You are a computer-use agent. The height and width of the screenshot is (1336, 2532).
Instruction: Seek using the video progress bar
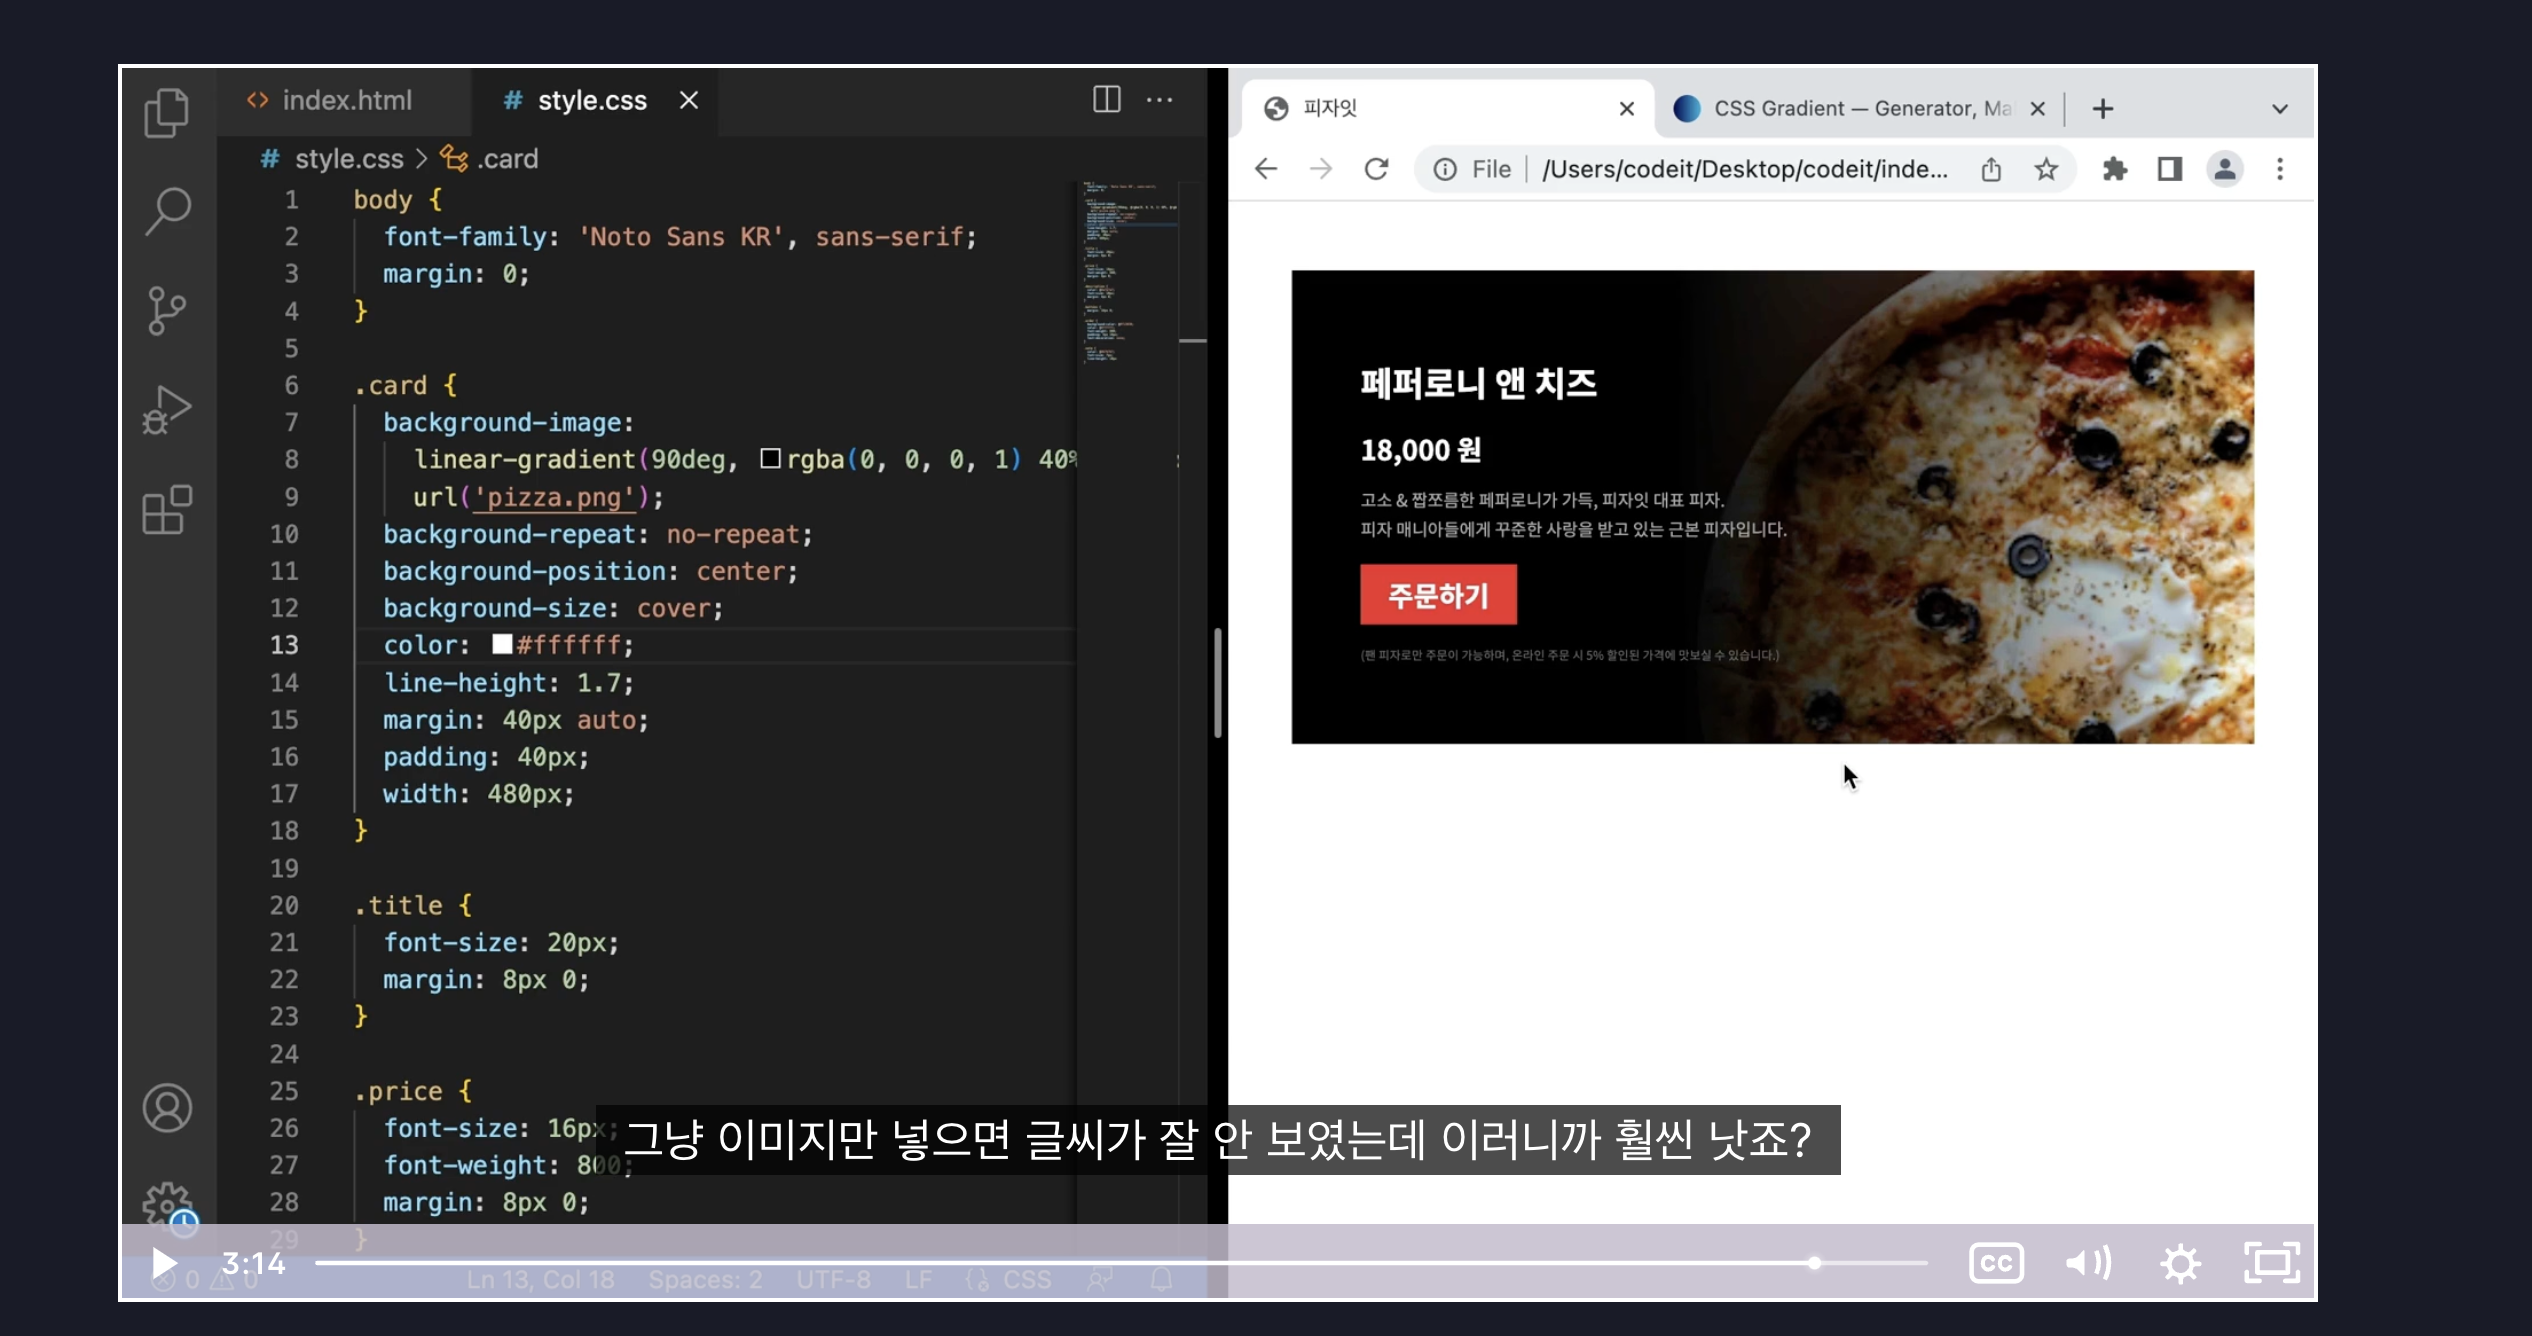tap(1121, 1263)
